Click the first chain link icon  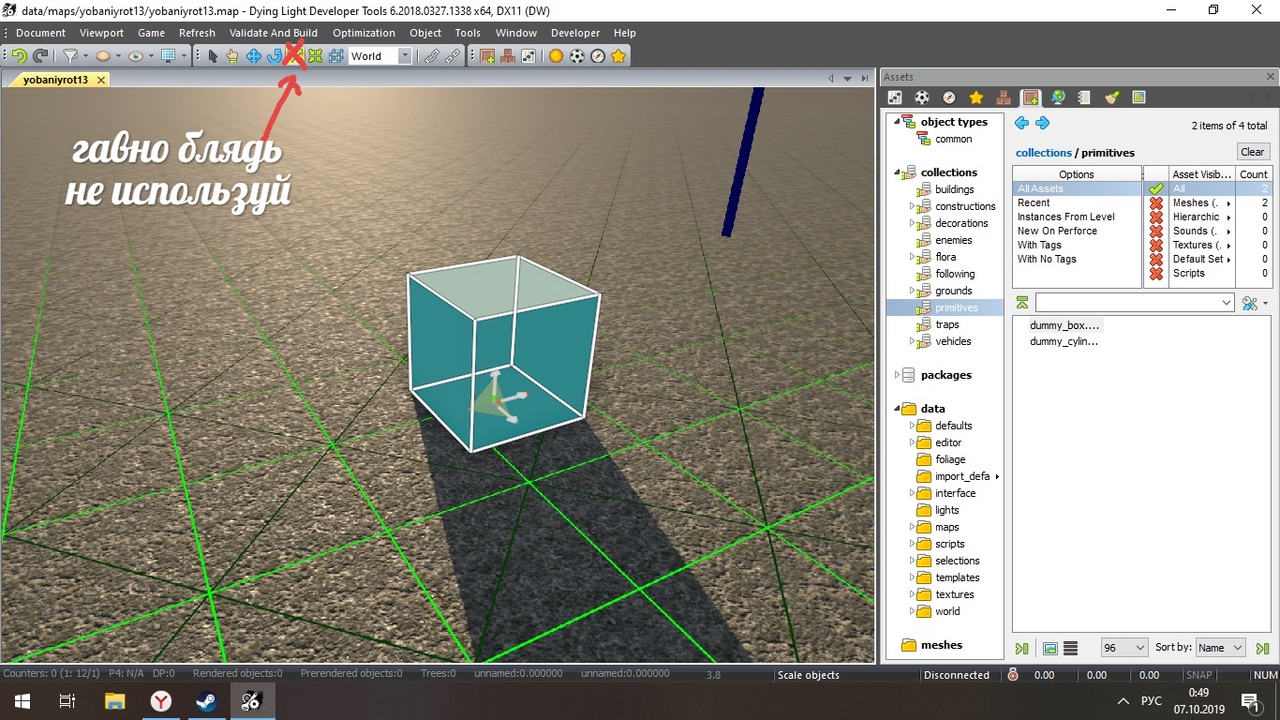click(432, 57)
